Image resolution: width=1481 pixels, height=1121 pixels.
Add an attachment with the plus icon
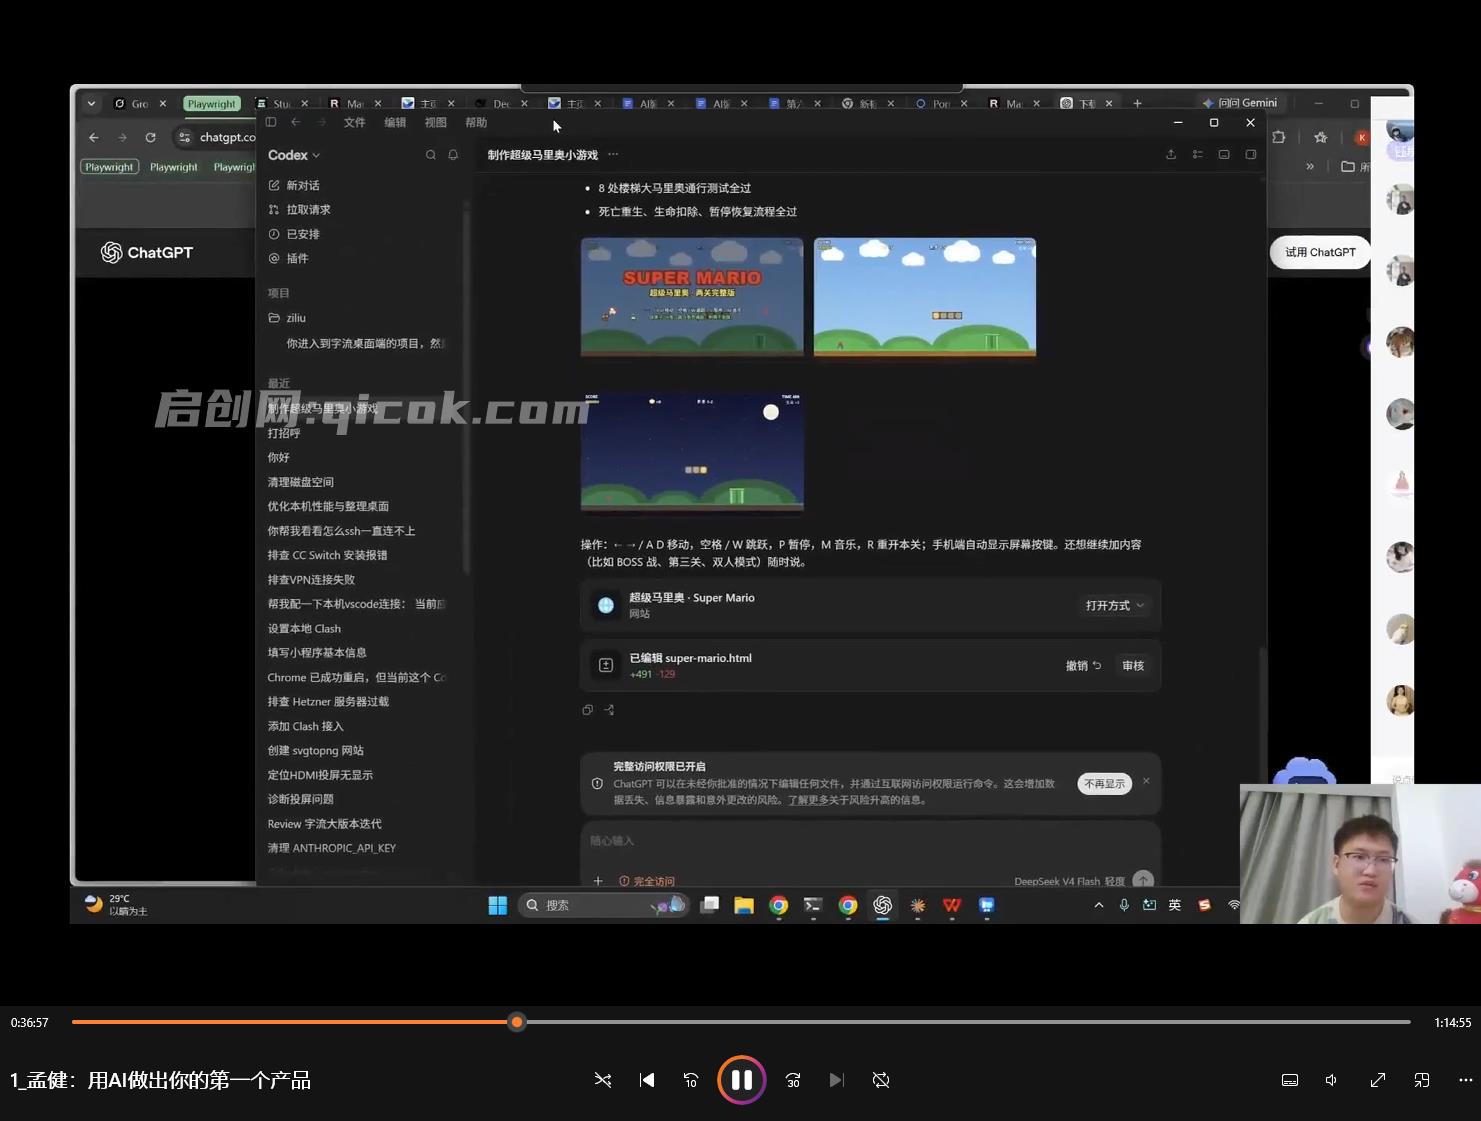[598, 881]
